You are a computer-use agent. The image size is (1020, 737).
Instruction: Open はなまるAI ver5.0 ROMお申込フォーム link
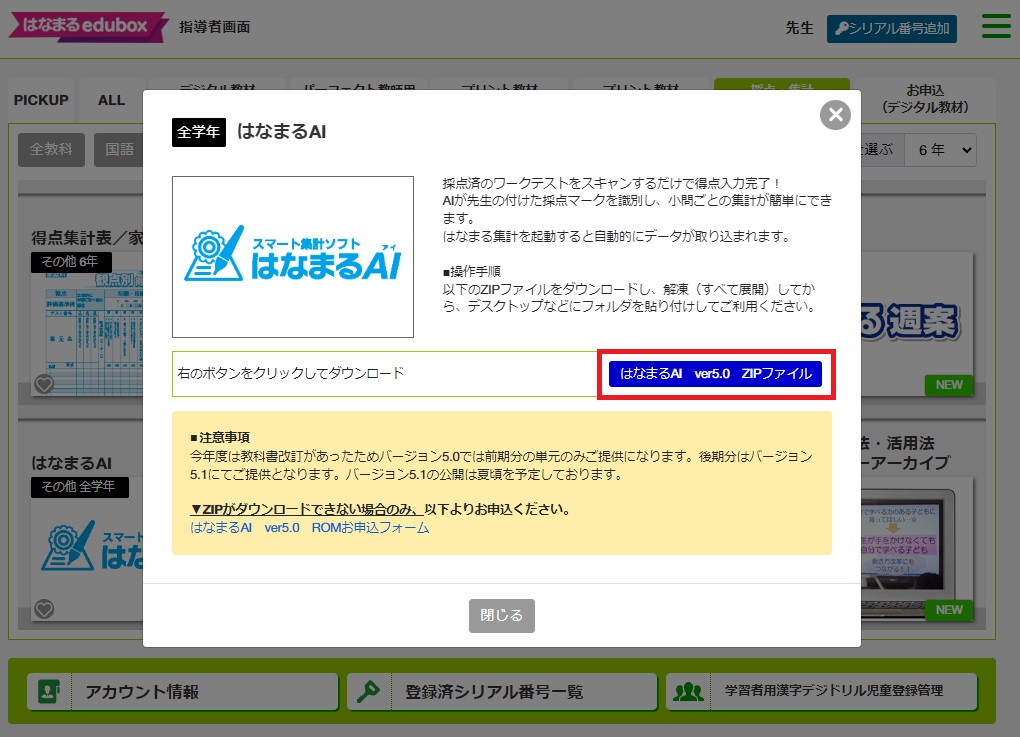point(310,528)
